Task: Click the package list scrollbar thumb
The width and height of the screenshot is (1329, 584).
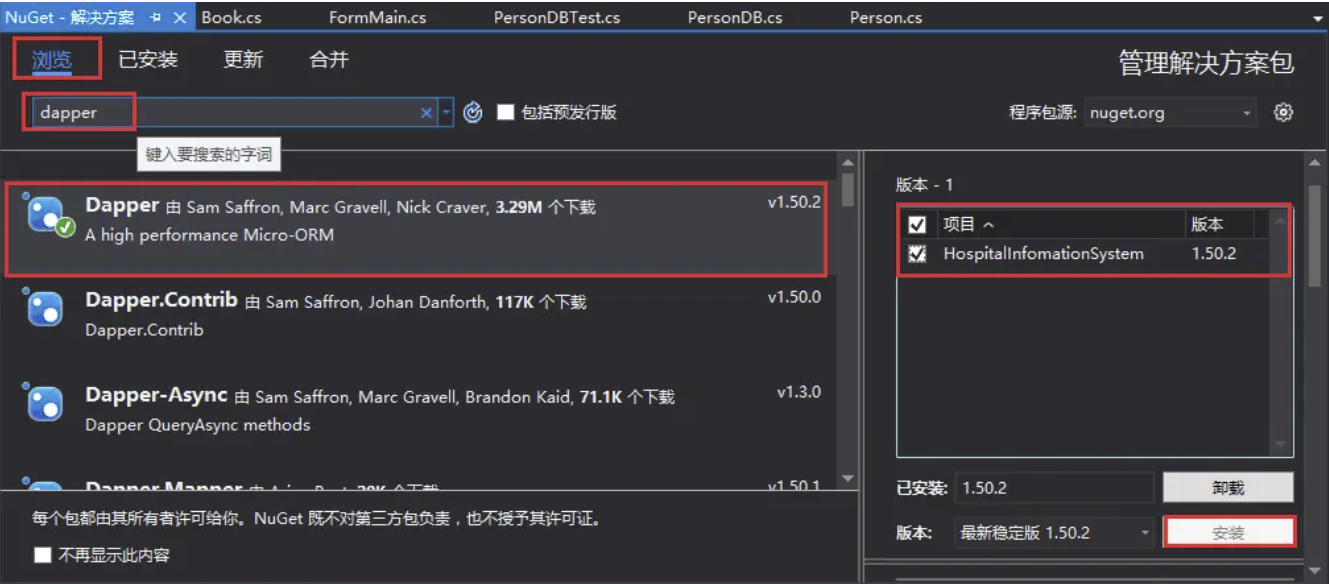Action: tap(847, 188)
